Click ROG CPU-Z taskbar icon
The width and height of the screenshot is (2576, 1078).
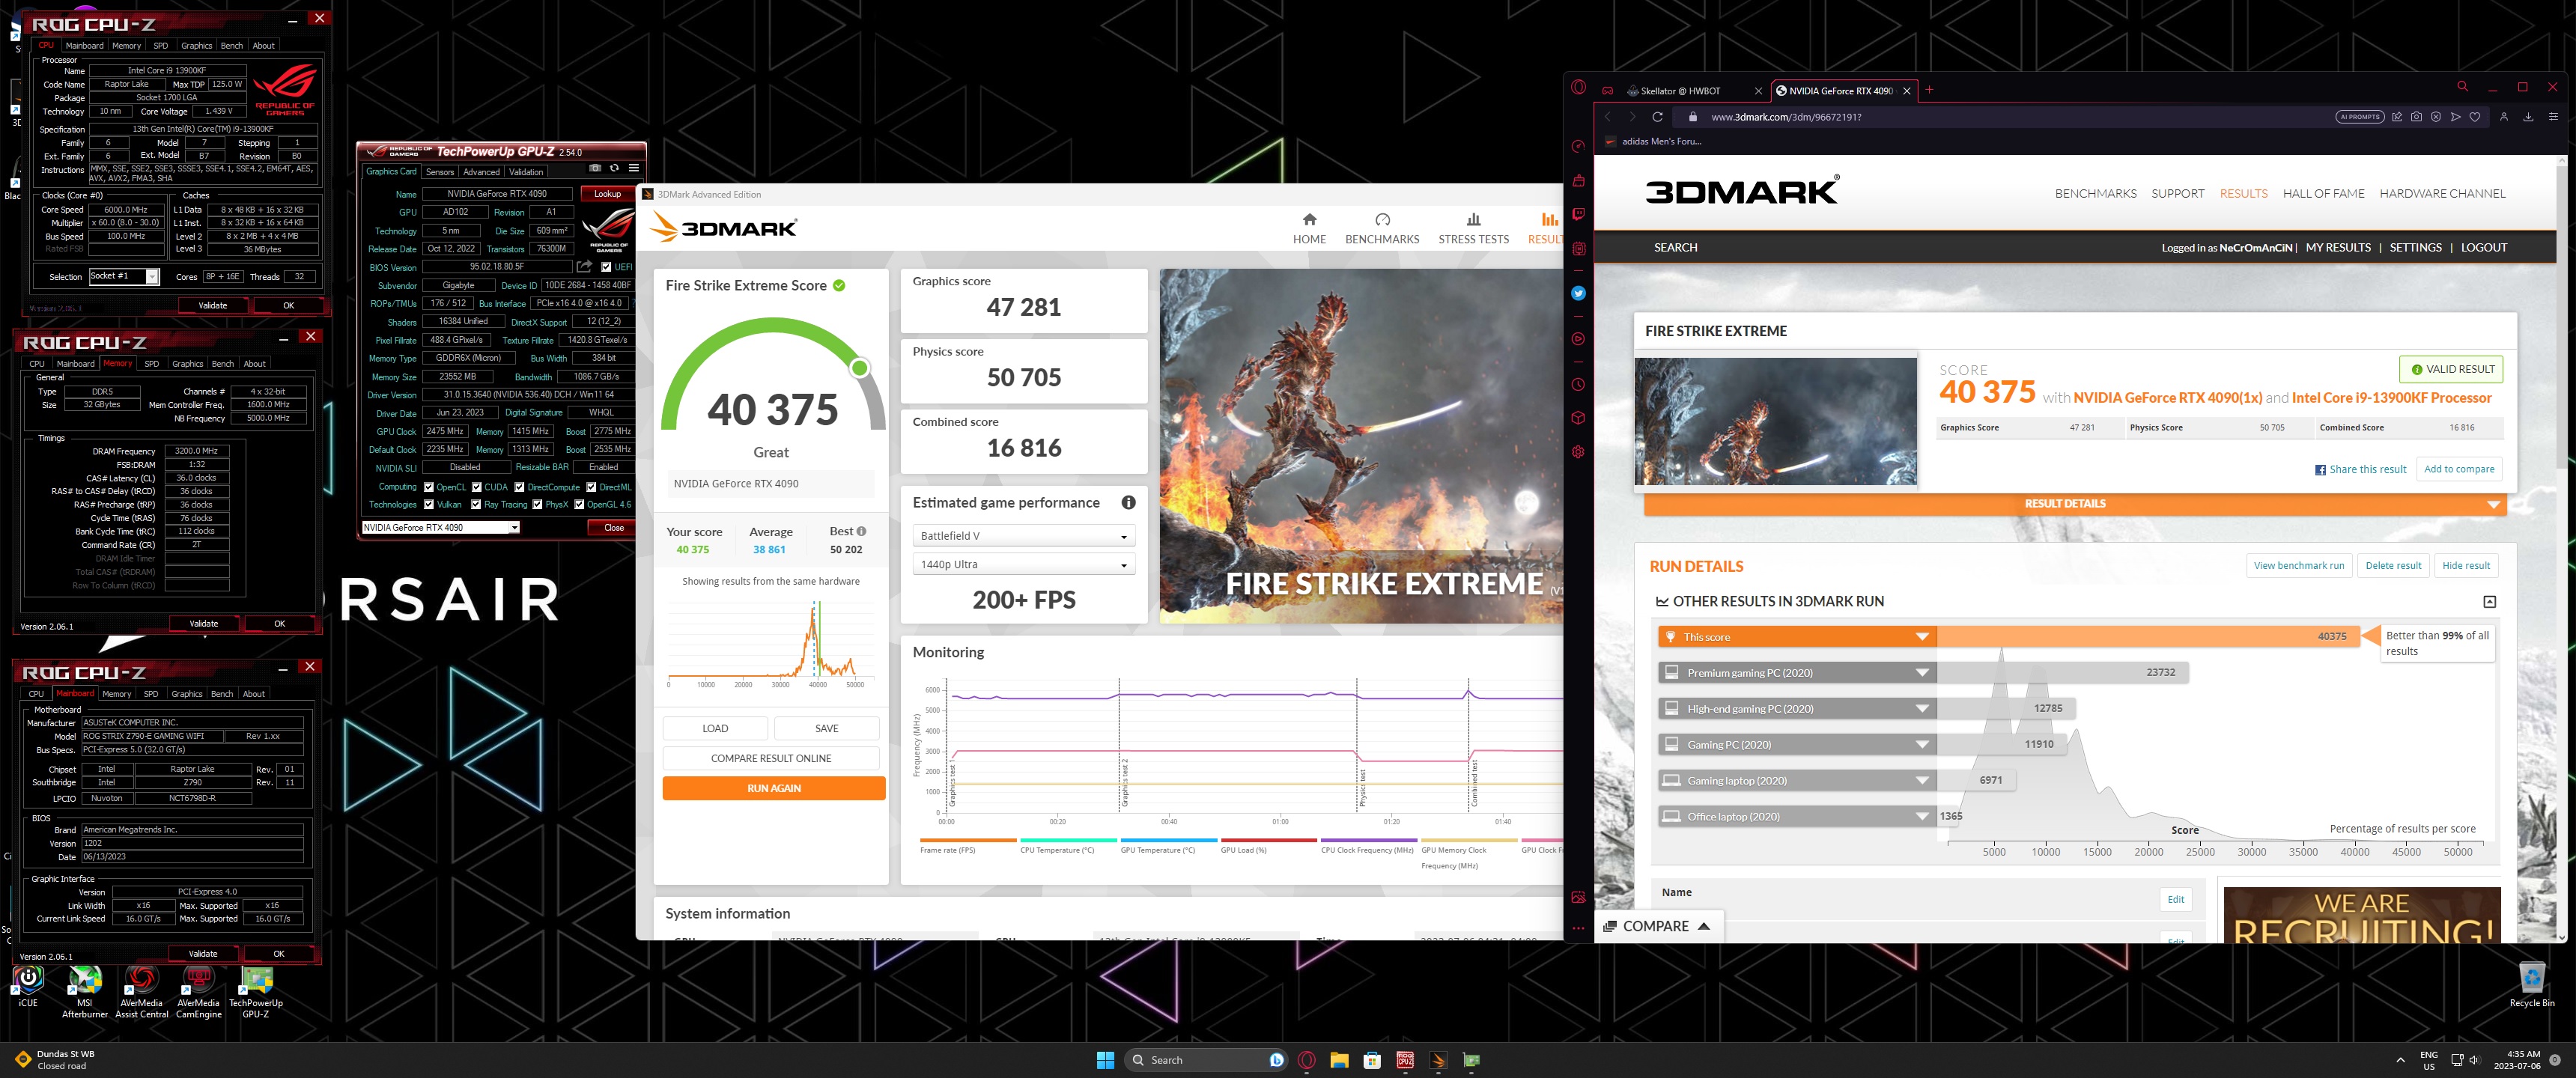click(1405, 1060)
